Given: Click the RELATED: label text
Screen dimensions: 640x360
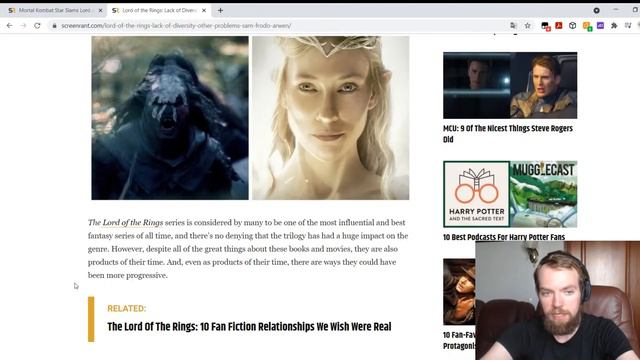Looking at the screenshot, I should tap(127, 308).
